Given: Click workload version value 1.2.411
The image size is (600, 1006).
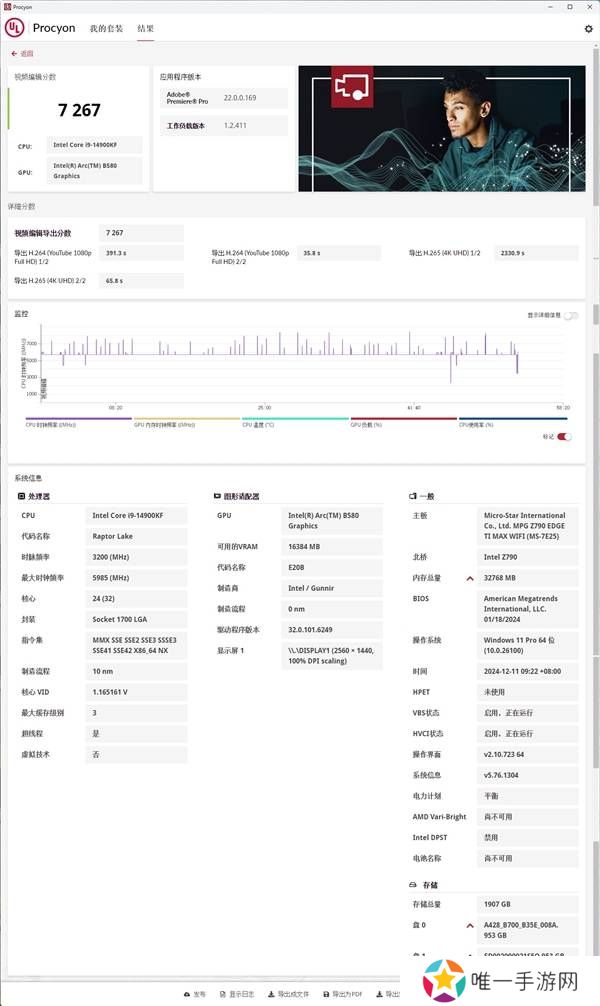Looking at the screenshot, I should (235, 126).
